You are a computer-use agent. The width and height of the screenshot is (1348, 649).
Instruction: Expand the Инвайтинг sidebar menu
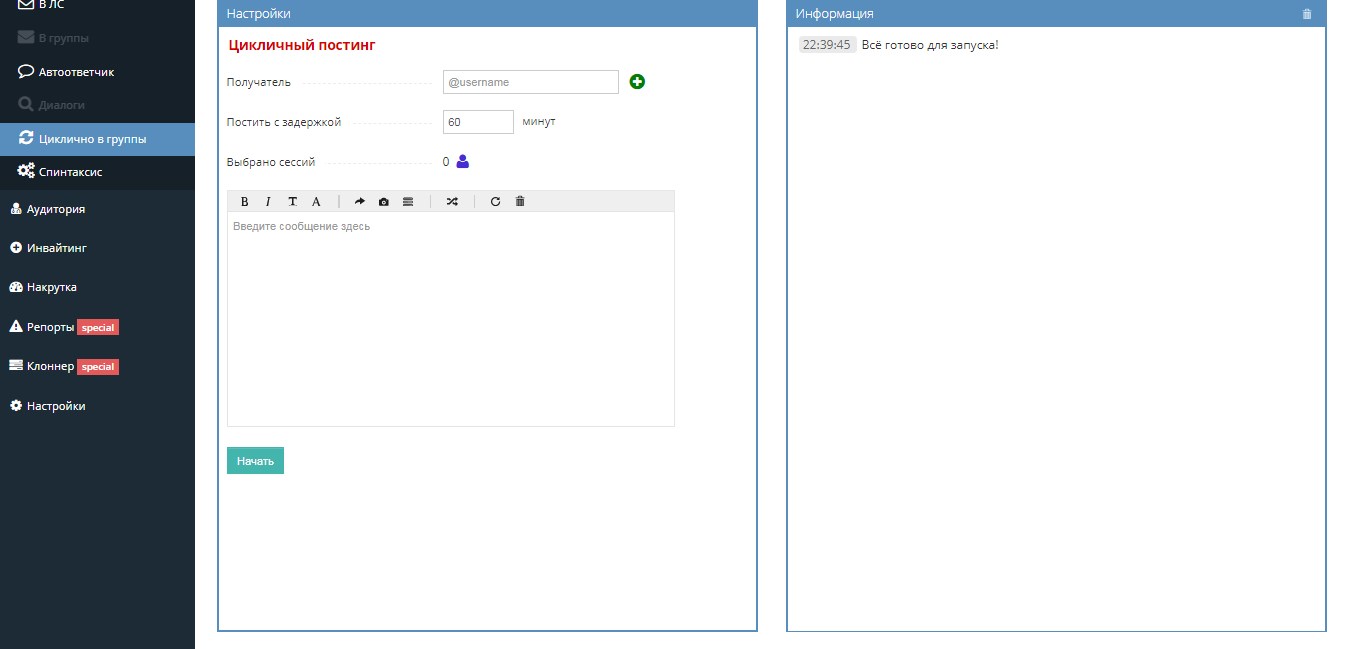[x=56, y=248]
